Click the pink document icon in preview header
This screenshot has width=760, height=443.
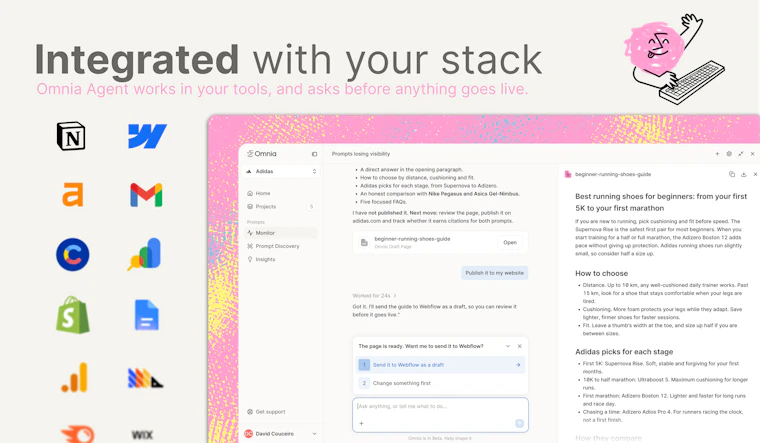click(x=568, y=174)
